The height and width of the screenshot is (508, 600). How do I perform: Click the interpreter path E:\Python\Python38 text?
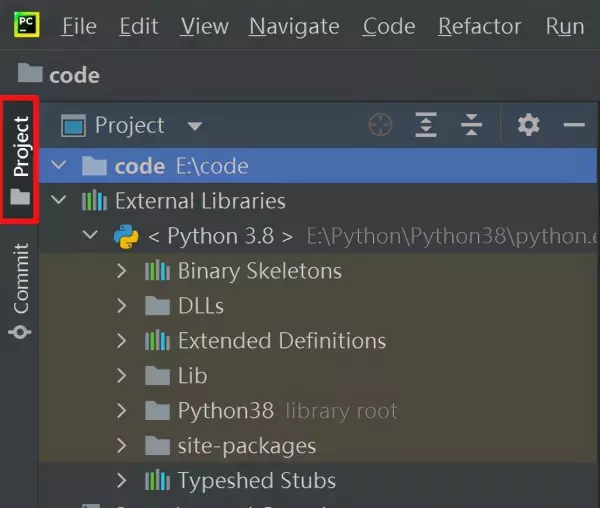452,236
